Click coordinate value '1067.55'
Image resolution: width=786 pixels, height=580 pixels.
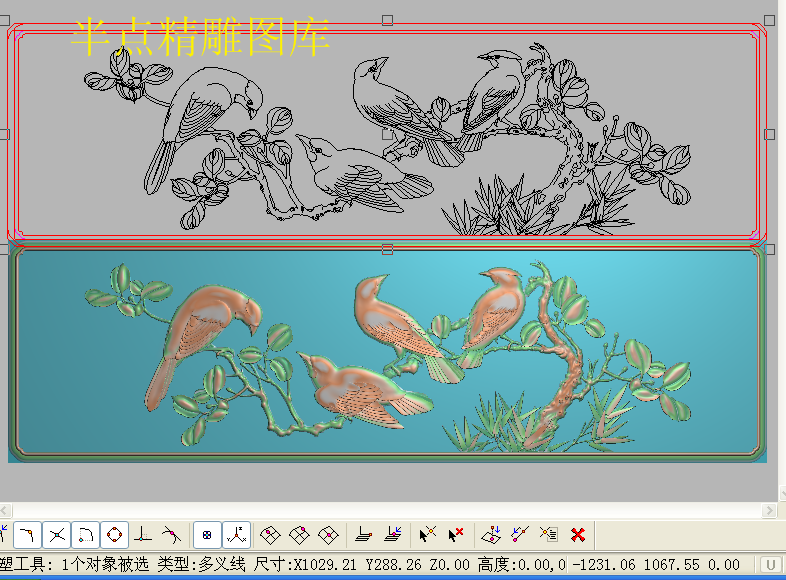(671, 564)
